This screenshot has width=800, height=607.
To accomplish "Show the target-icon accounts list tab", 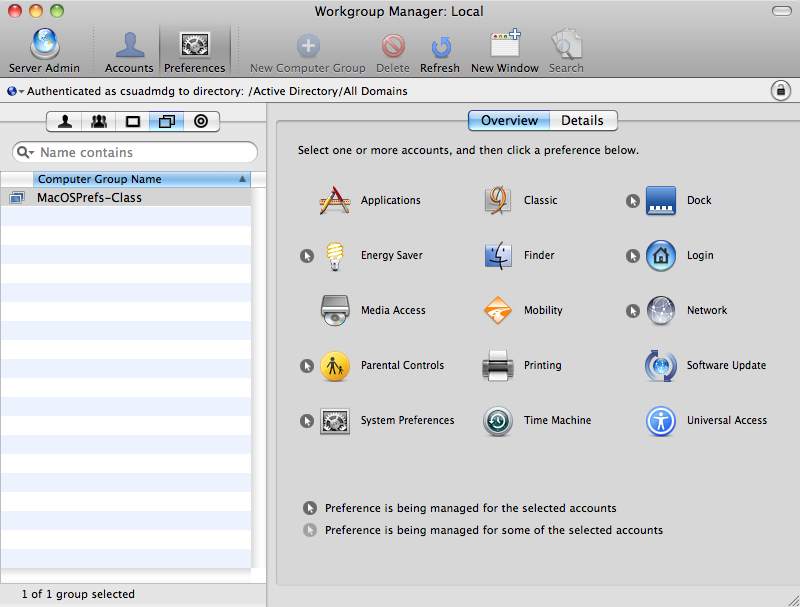I will click(201, 121).
